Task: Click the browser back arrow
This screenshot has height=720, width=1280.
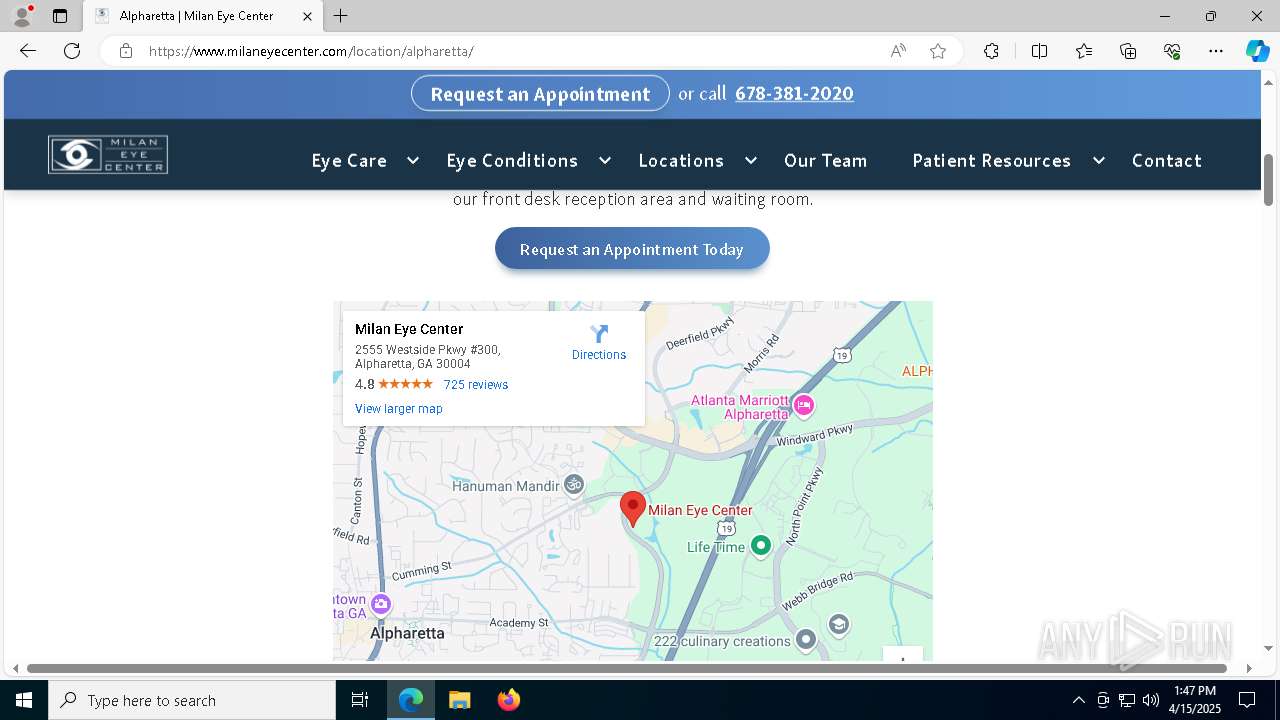Action: [x=28, y=51]
